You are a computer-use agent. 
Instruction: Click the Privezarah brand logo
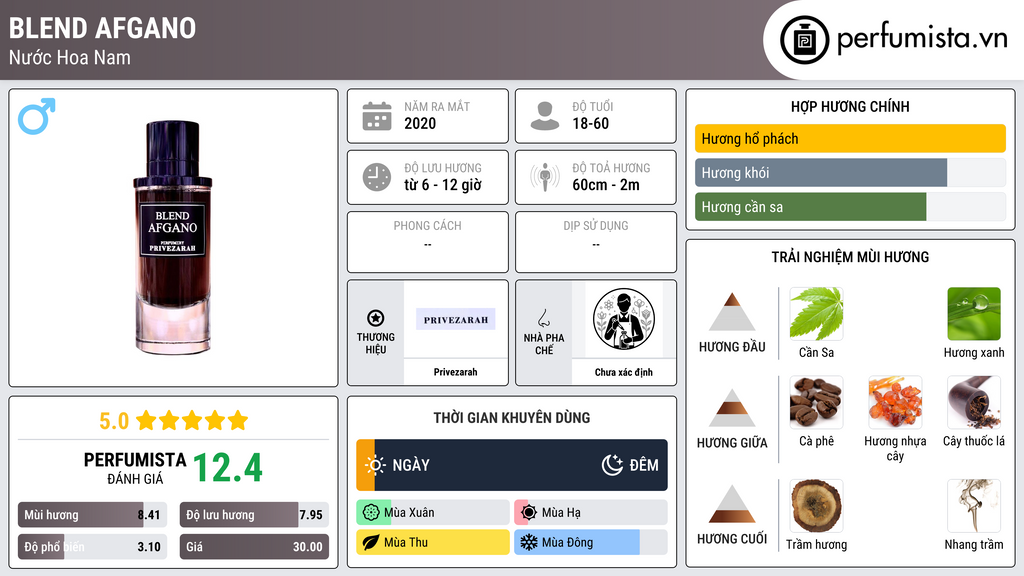456,319
